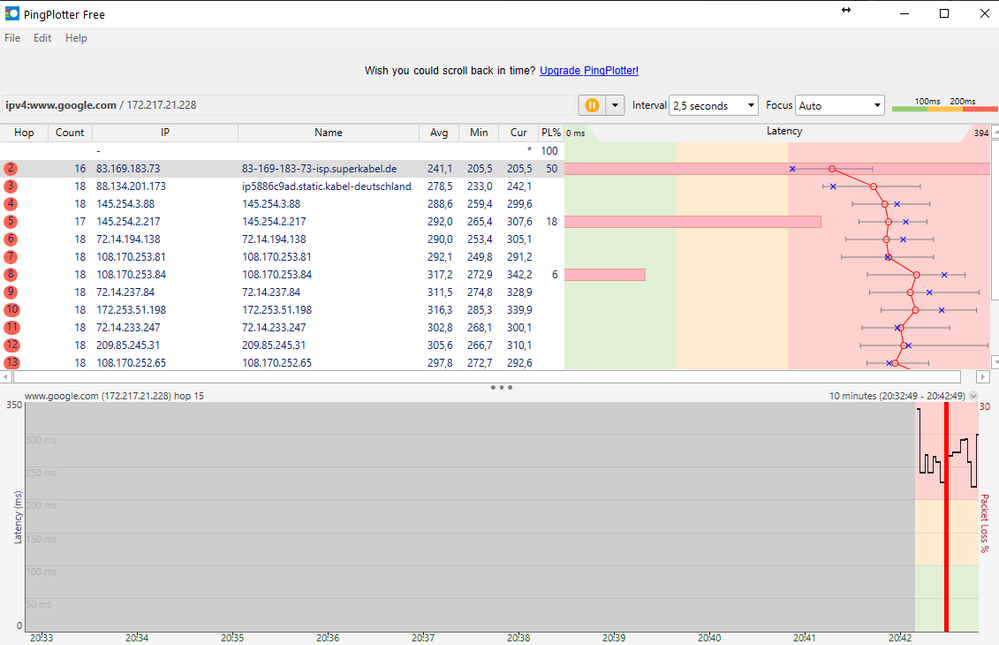The image size is (999, 645).
Task: Click the horizontal scrollbar right arrow
Action: (983, 377)
